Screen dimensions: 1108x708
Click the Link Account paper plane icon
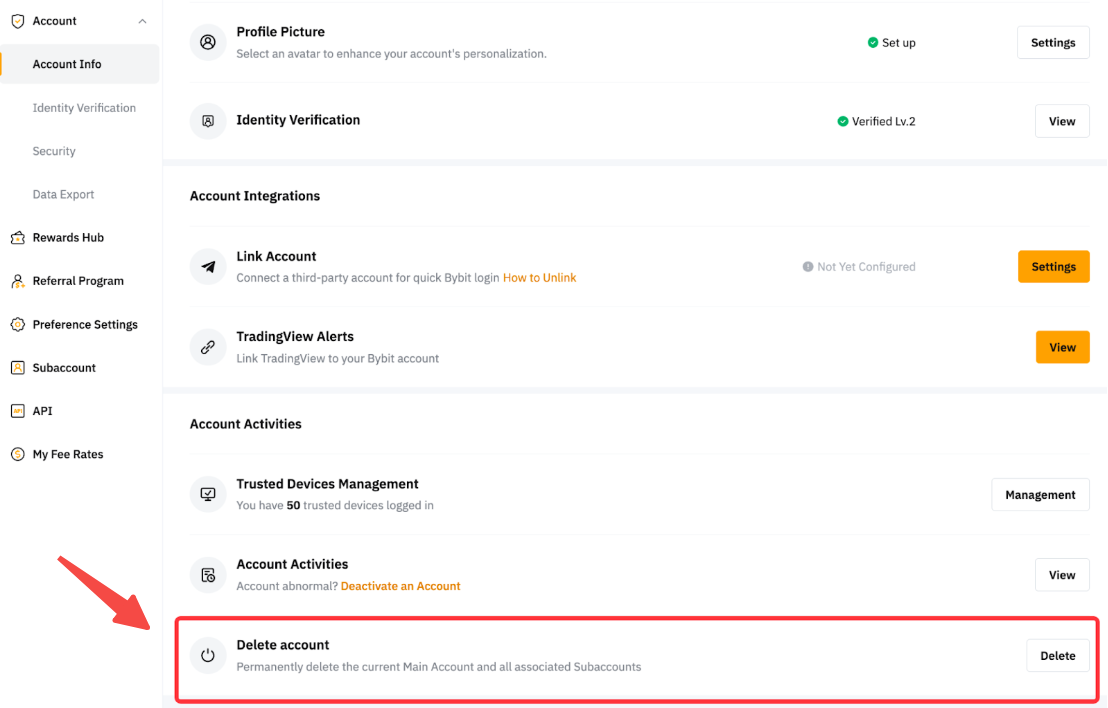[208, 267]
